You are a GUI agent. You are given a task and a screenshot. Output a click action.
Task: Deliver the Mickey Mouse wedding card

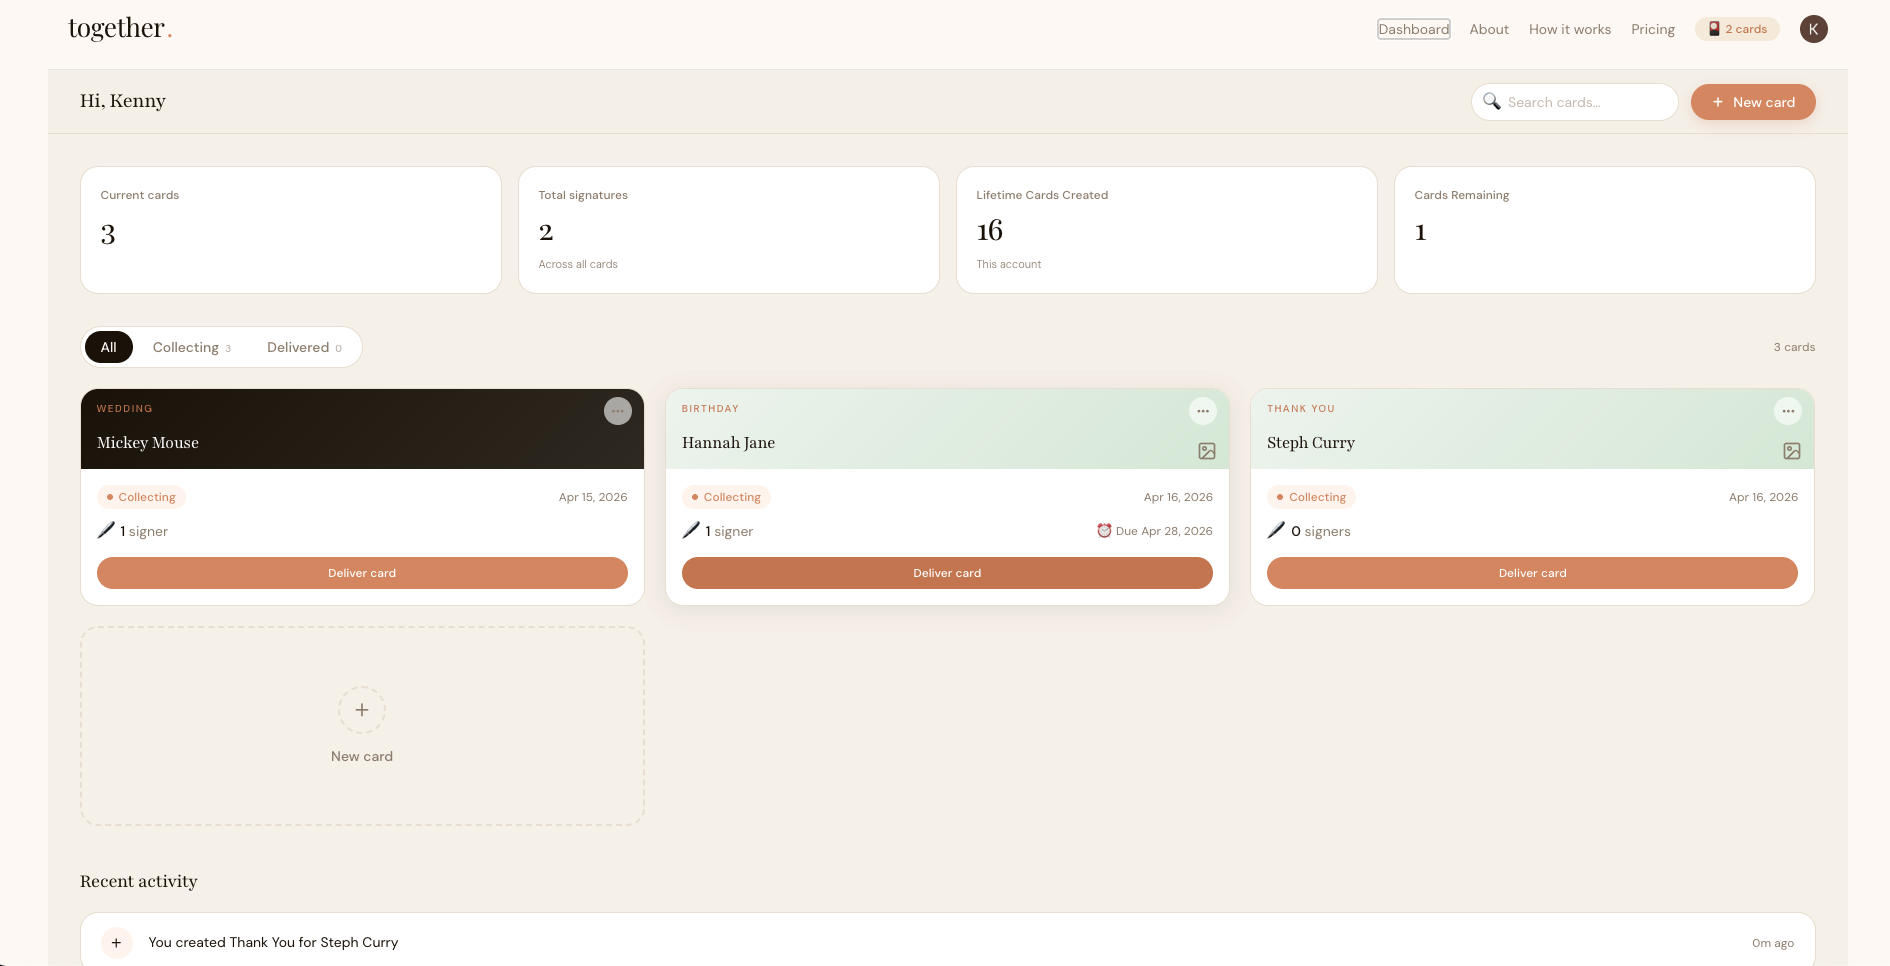[362, 573]
